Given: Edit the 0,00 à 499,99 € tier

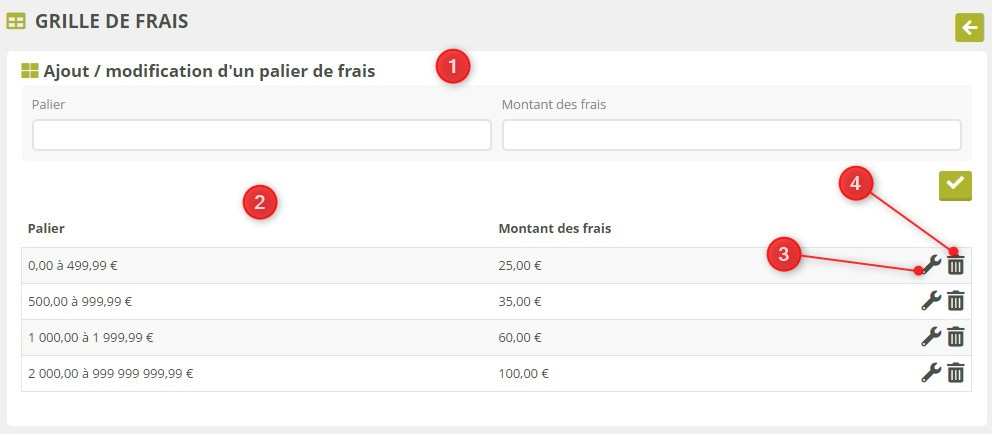Looking at the screenshot, I should (x=931, y=265).
